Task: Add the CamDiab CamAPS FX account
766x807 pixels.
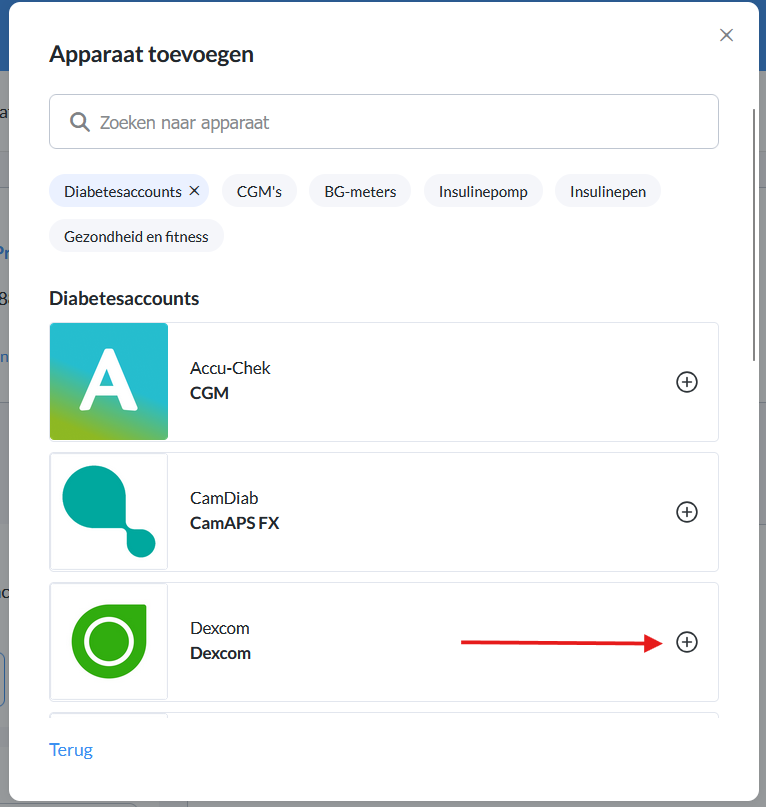Action: point(687,512)
